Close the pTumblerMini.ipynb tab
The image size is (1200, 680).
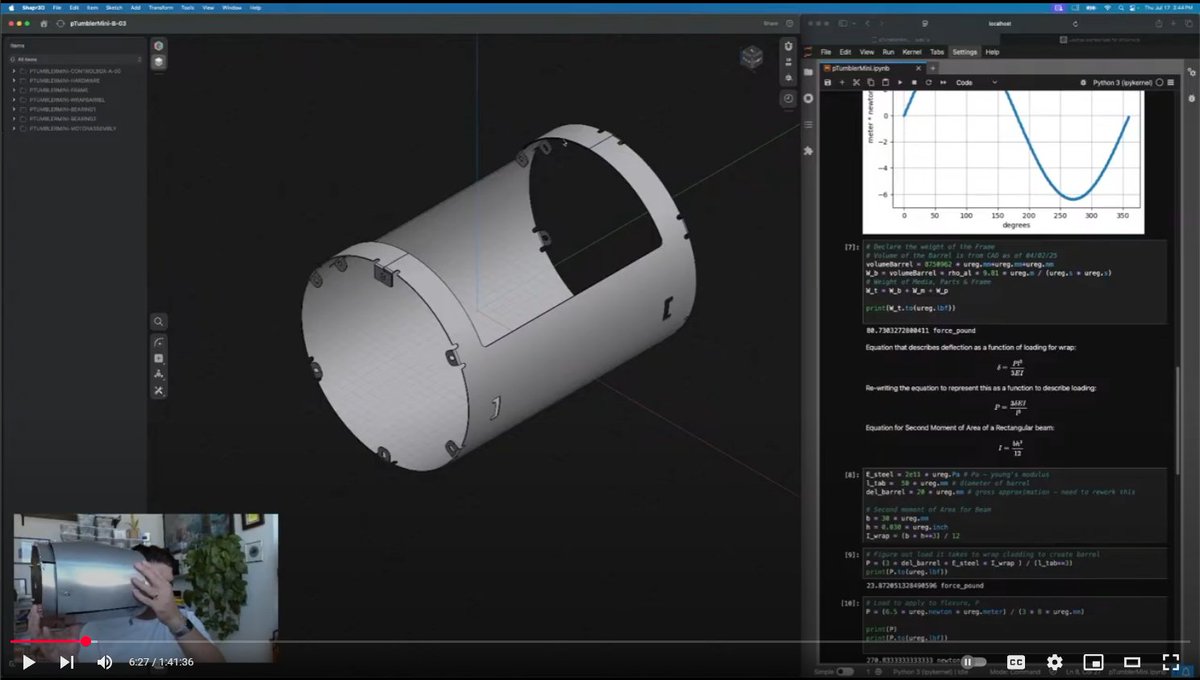[x=917, y=67]
